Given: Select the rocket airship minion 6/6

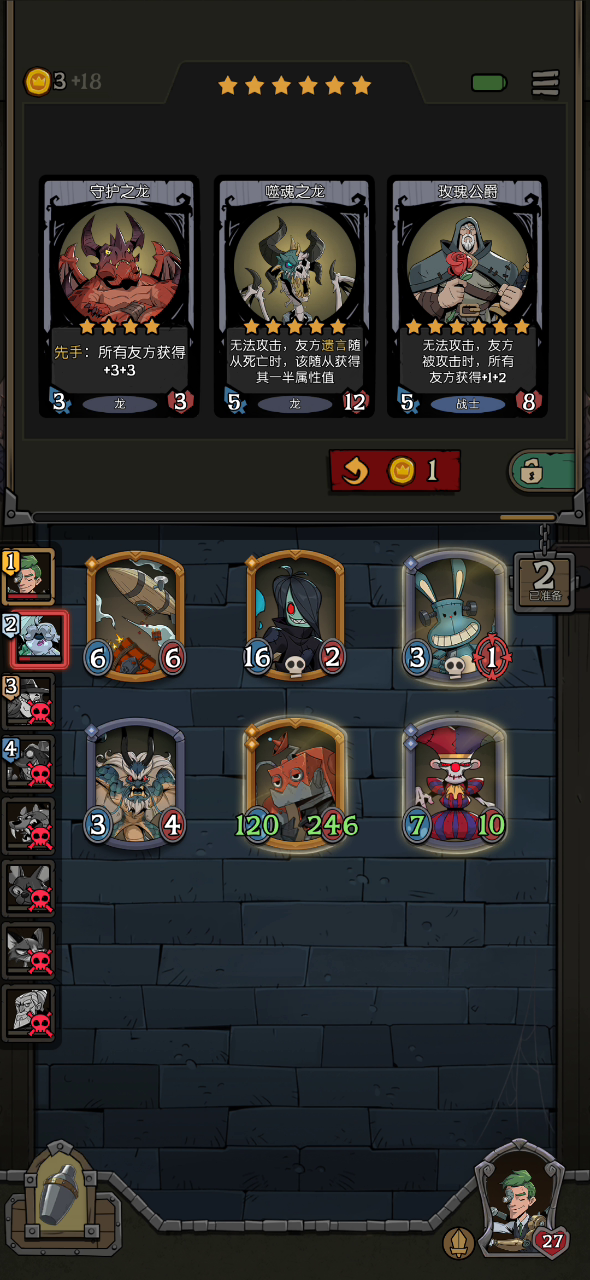Looking at the screenshot, I should click(136, 616).
